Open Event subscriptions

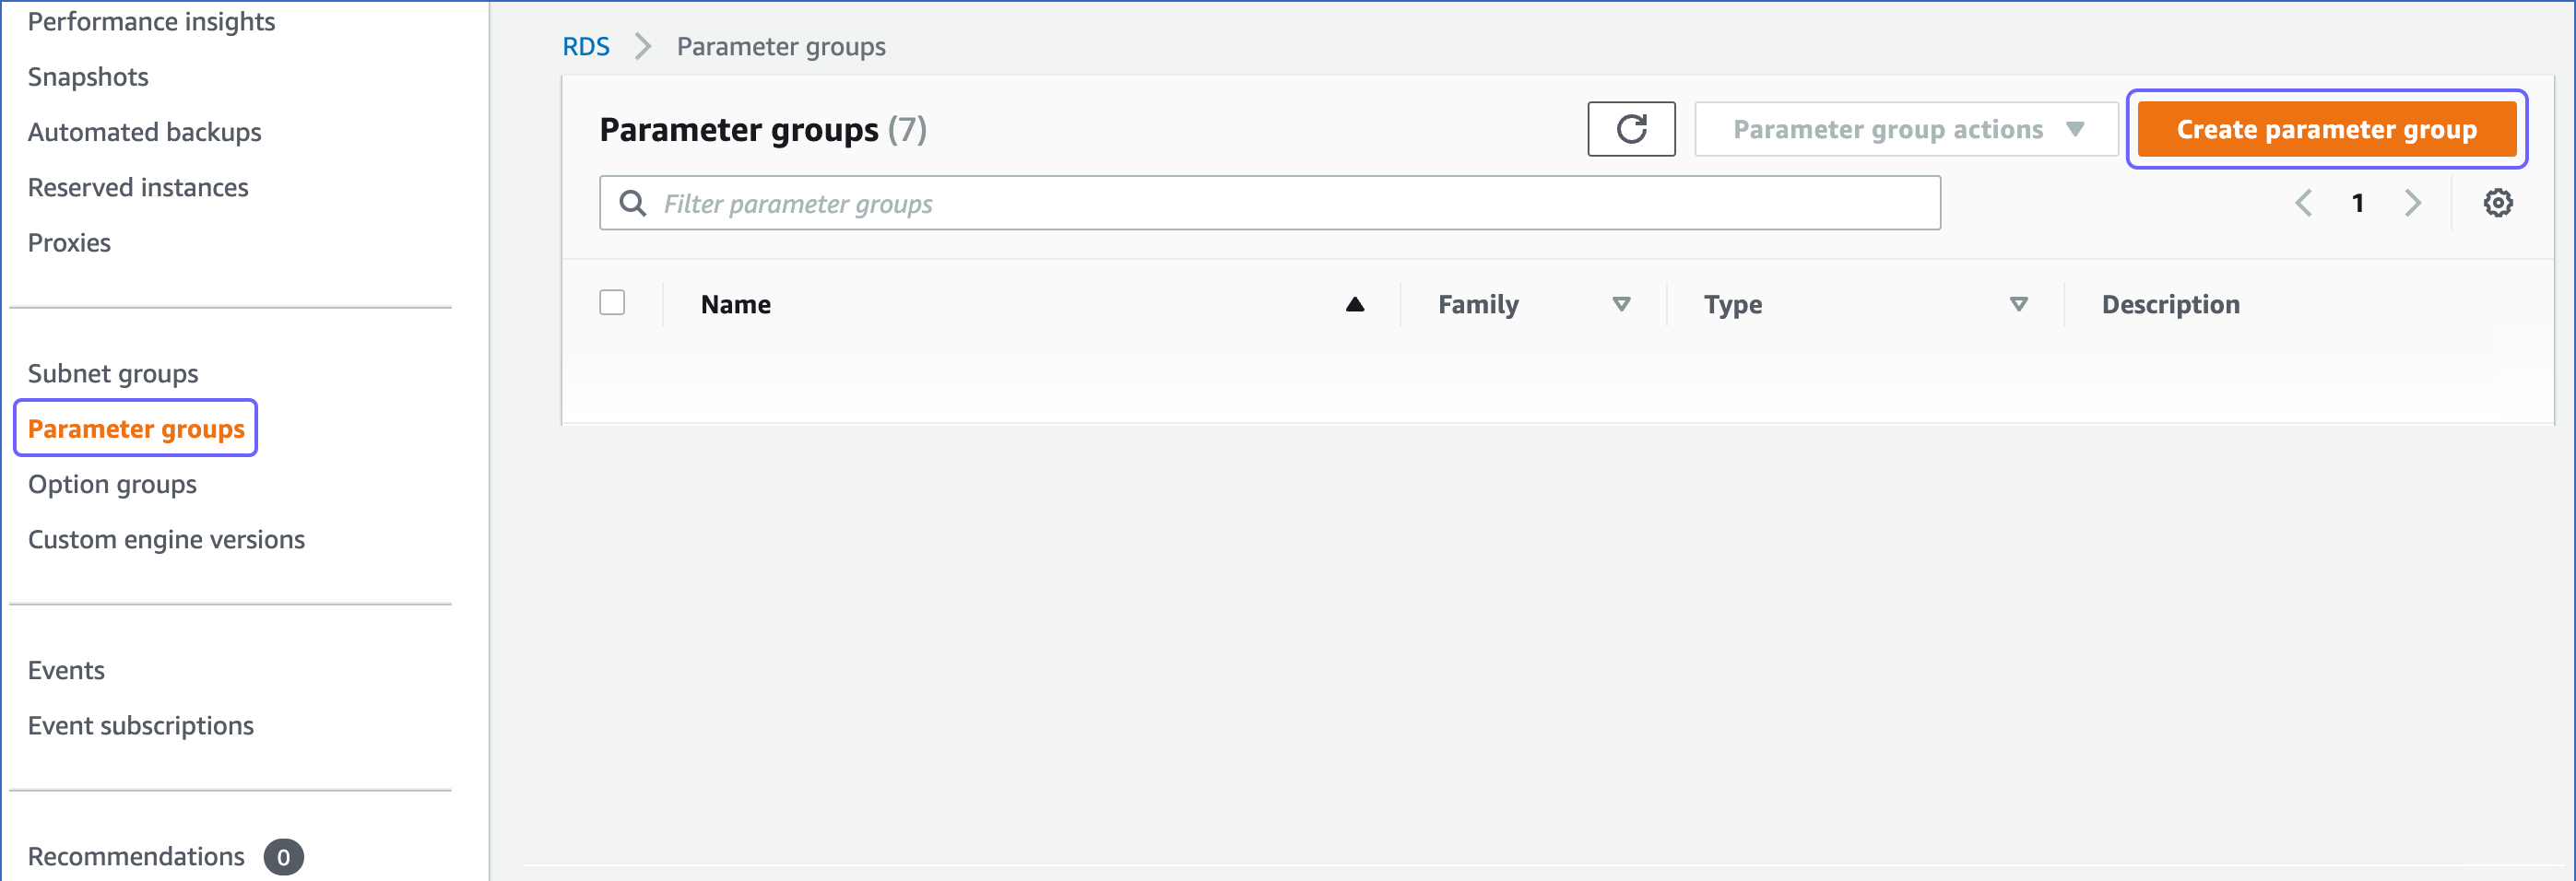[141, 725]
